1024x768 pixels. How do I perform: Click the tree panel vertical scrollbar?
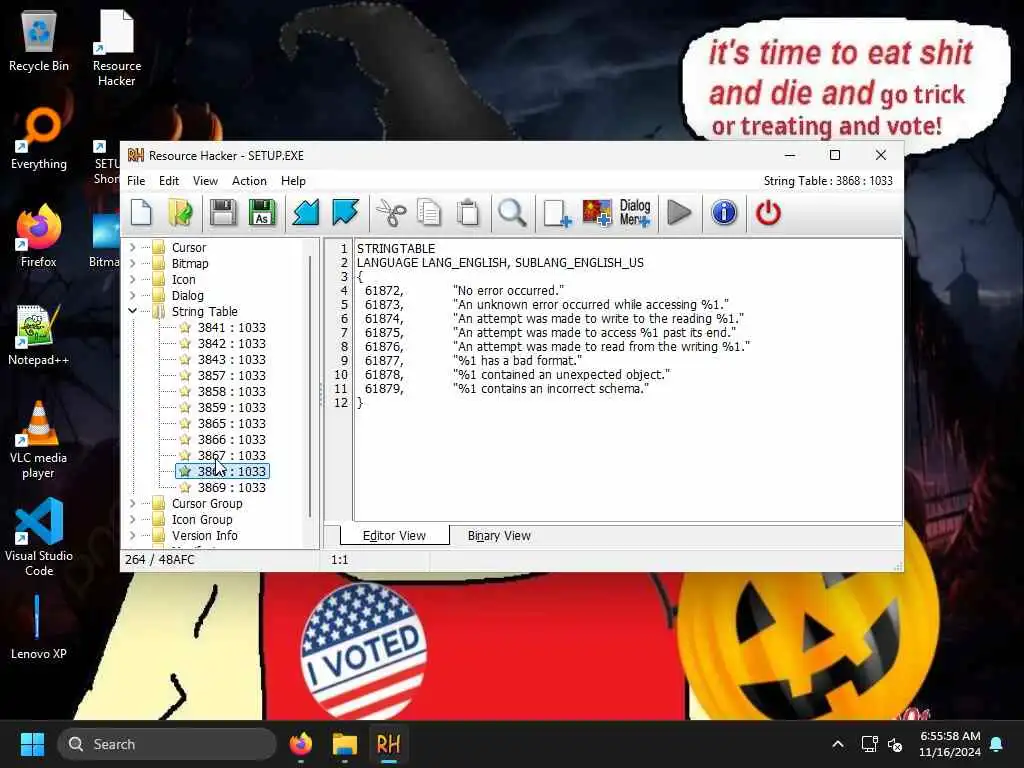click(x=310, y=385)
